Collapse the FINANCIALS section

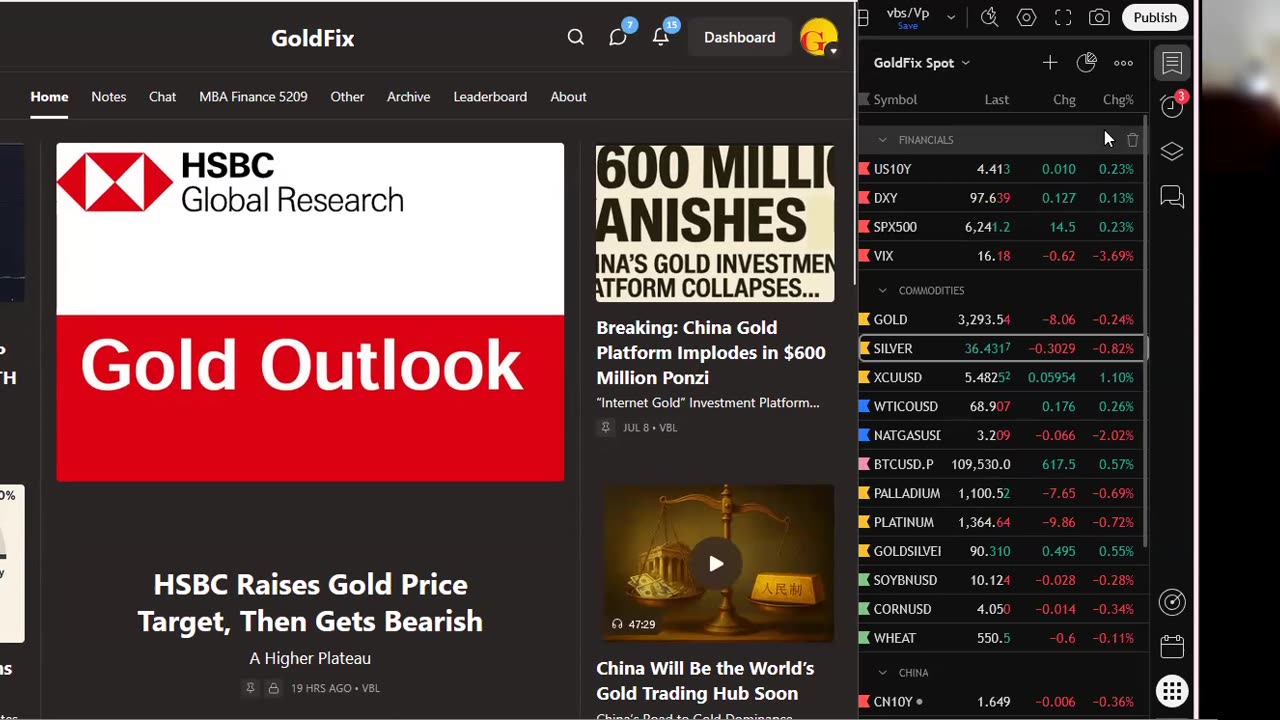coord(882,140)
